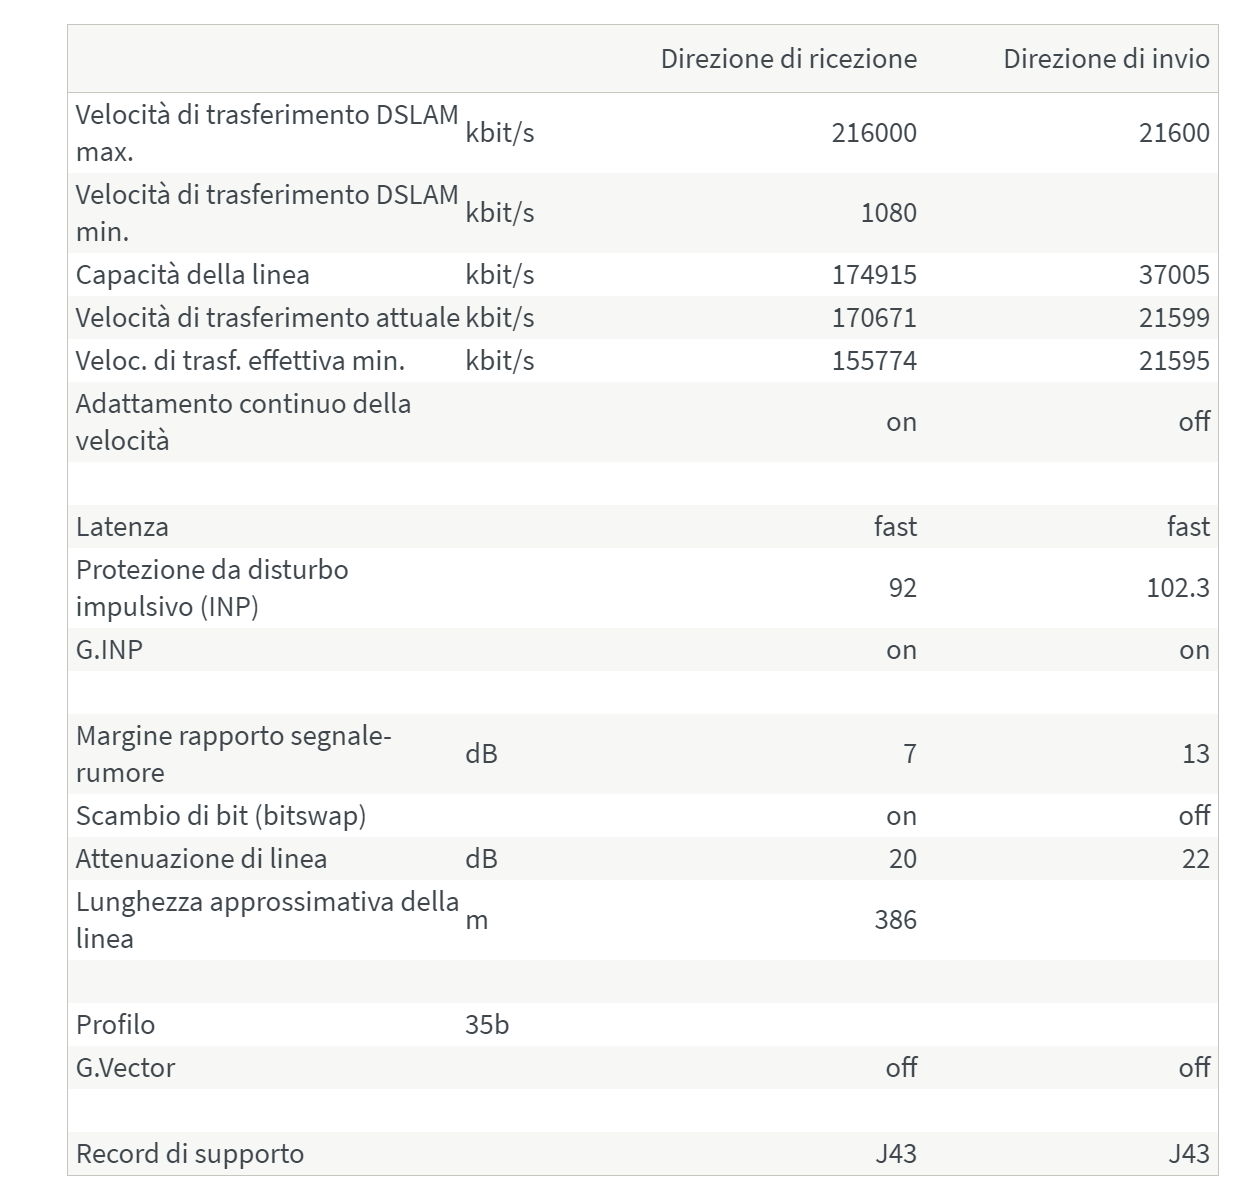Click the 'Scambio di bit (bitswap)' label
The width and height of the screenshot is (1238, 1189).
[x=221, y=816]
